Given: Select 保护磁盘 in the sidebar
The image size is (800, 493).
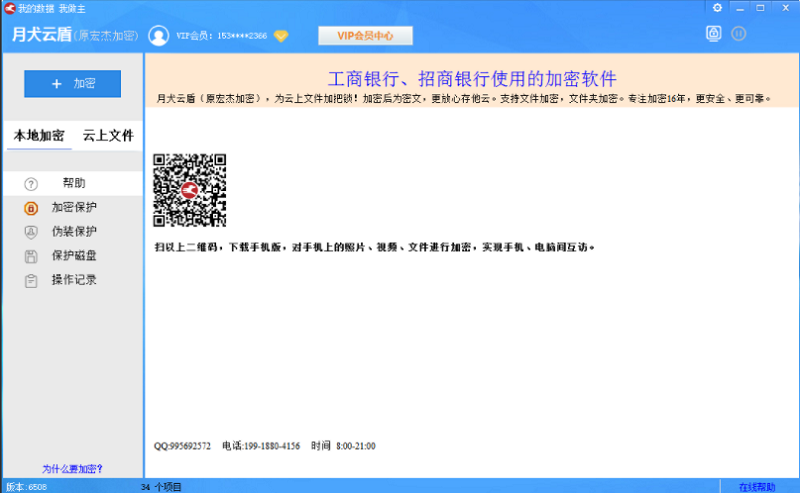Looking at the screenshot, I should [x=74, y=256].
